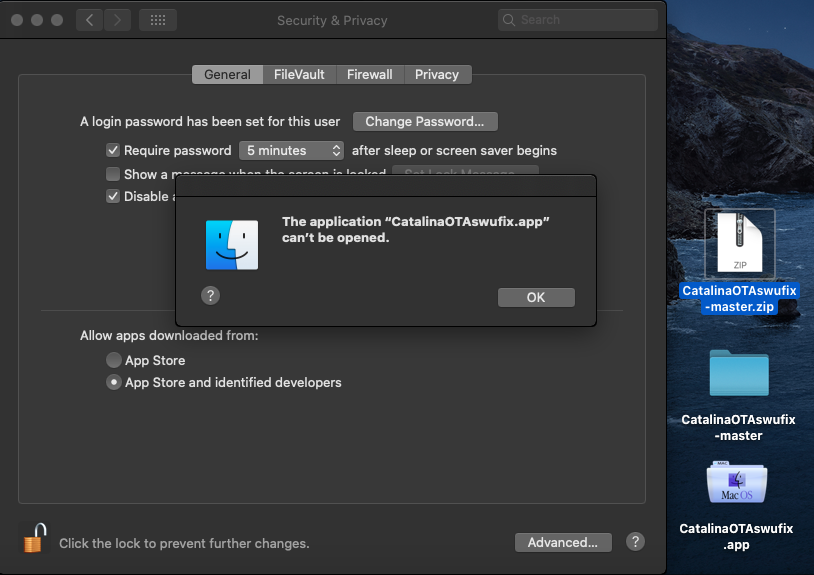
Task: Open the 5 minutes delay dropdown
Action: [291, 150]
